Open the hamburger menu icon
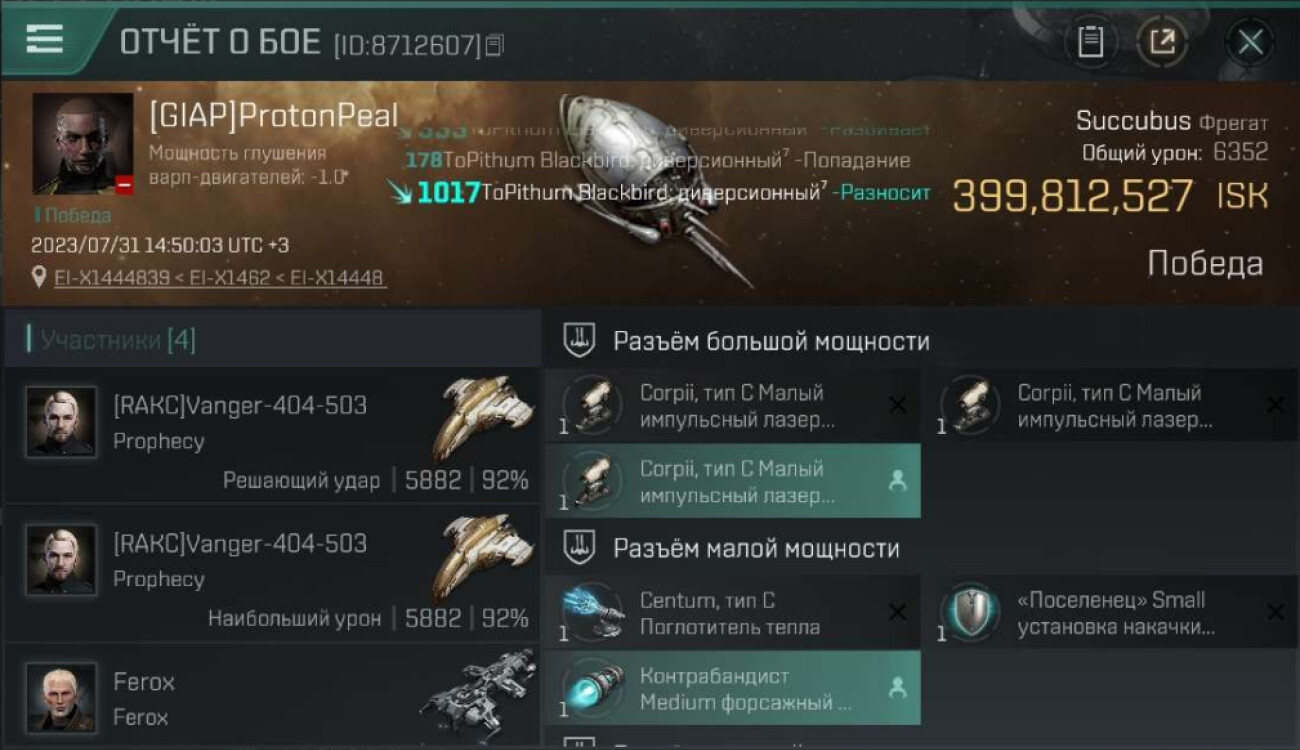This screenshot has height=750, width=1300. [x=44, y=39]
